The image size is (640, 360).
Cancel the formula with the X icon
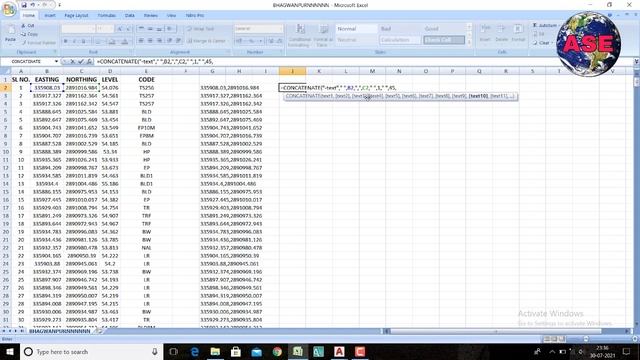coord(73,62)
